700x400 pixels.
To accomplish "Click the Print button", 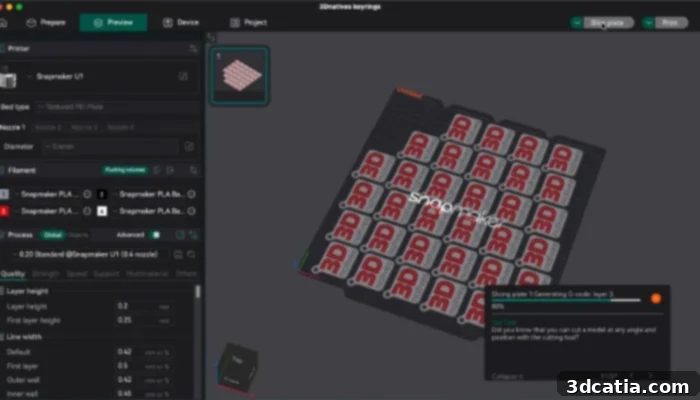I will click(x=671, y=22).
